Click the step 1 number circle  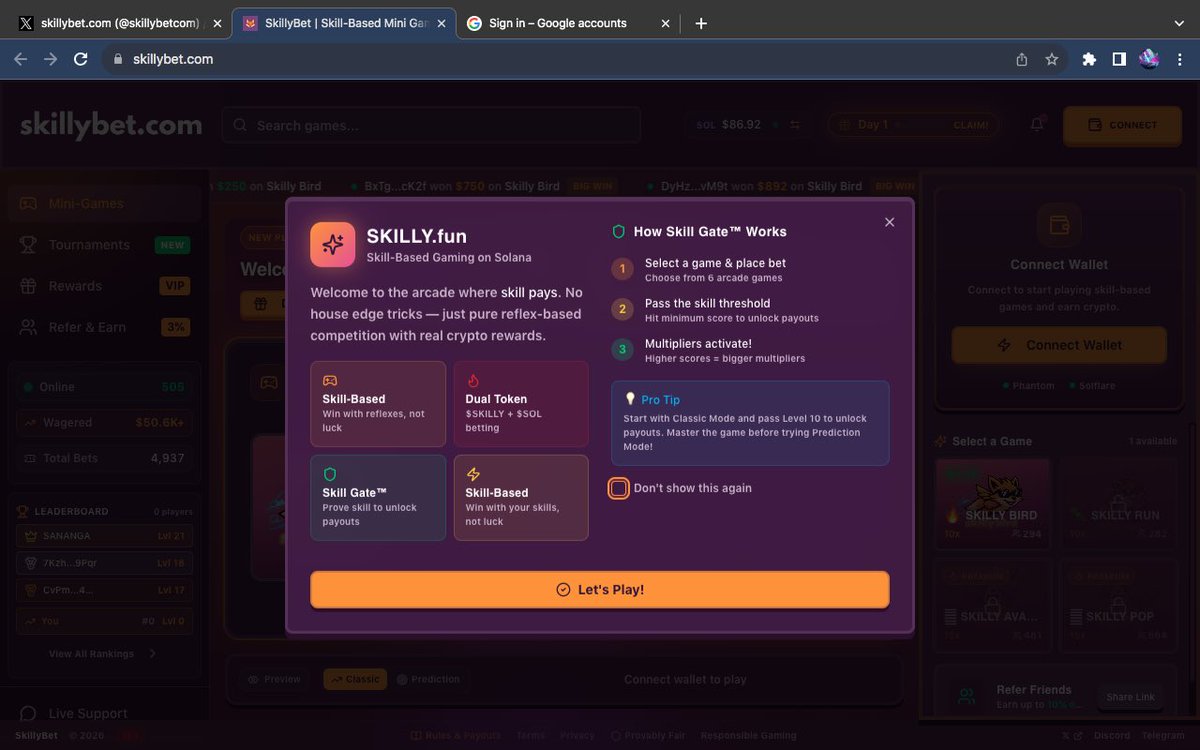(622, 269)
